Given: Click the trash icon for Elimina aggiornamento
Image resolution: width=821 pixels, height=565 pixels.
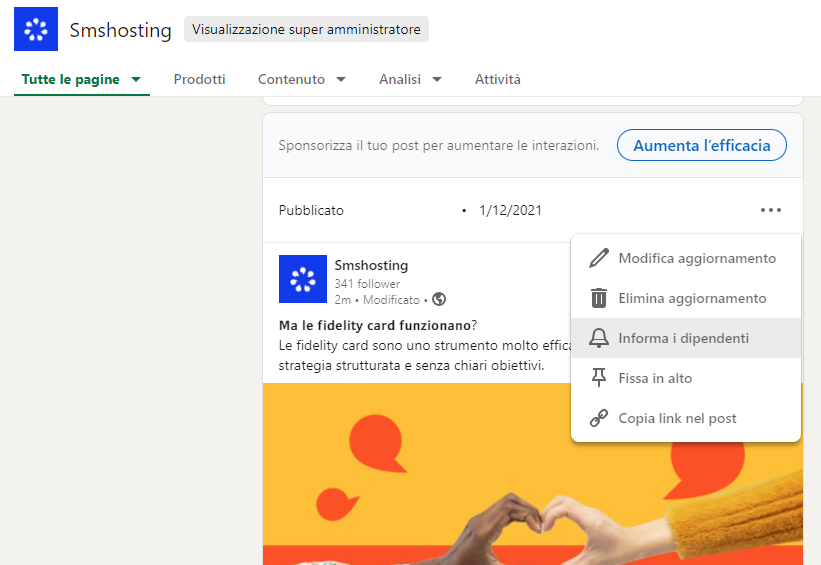Looking at the screenshot, I should click(599, 298).
